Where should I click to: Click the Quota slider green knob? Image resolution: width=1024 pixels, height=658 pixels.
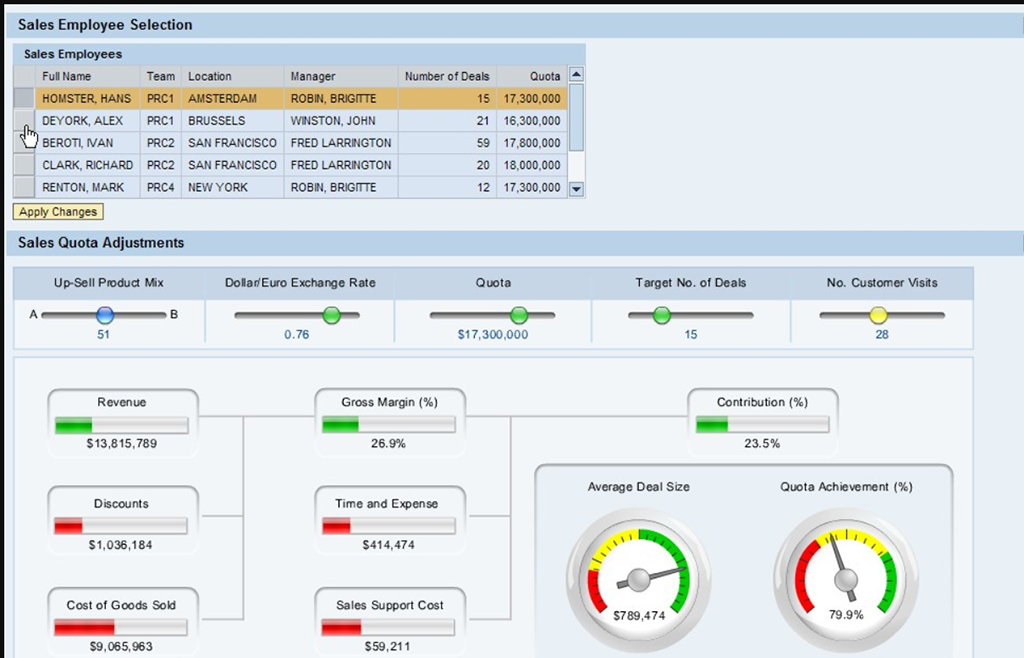pyautogui.click(x=518, y=315)
